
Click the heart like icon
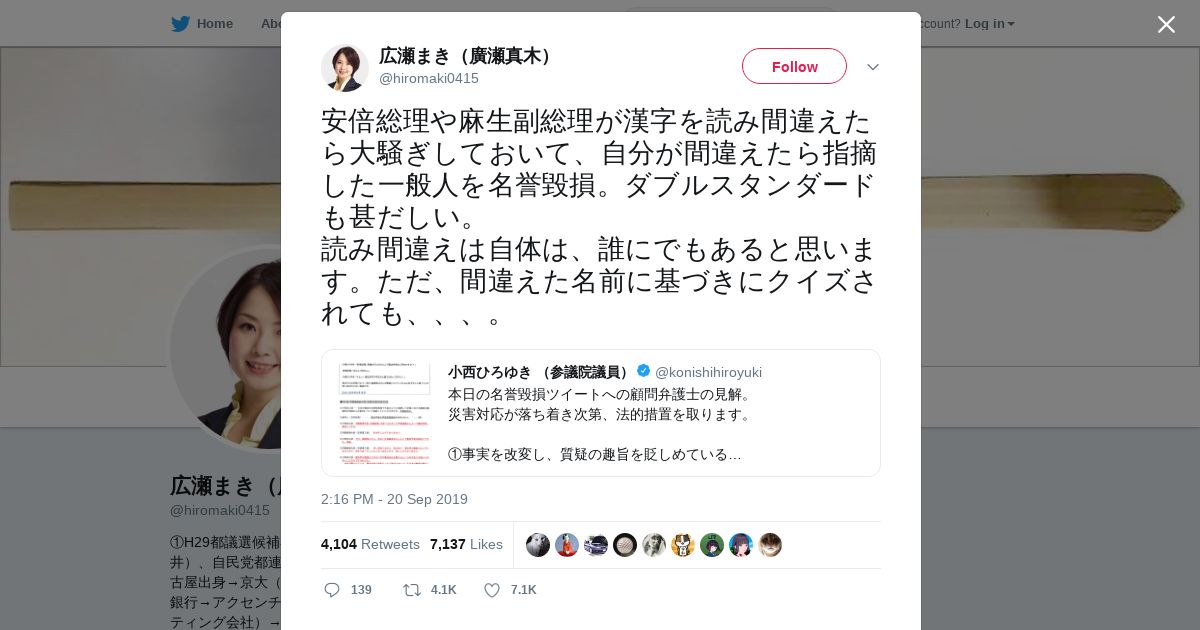click(x=492, y=590)
